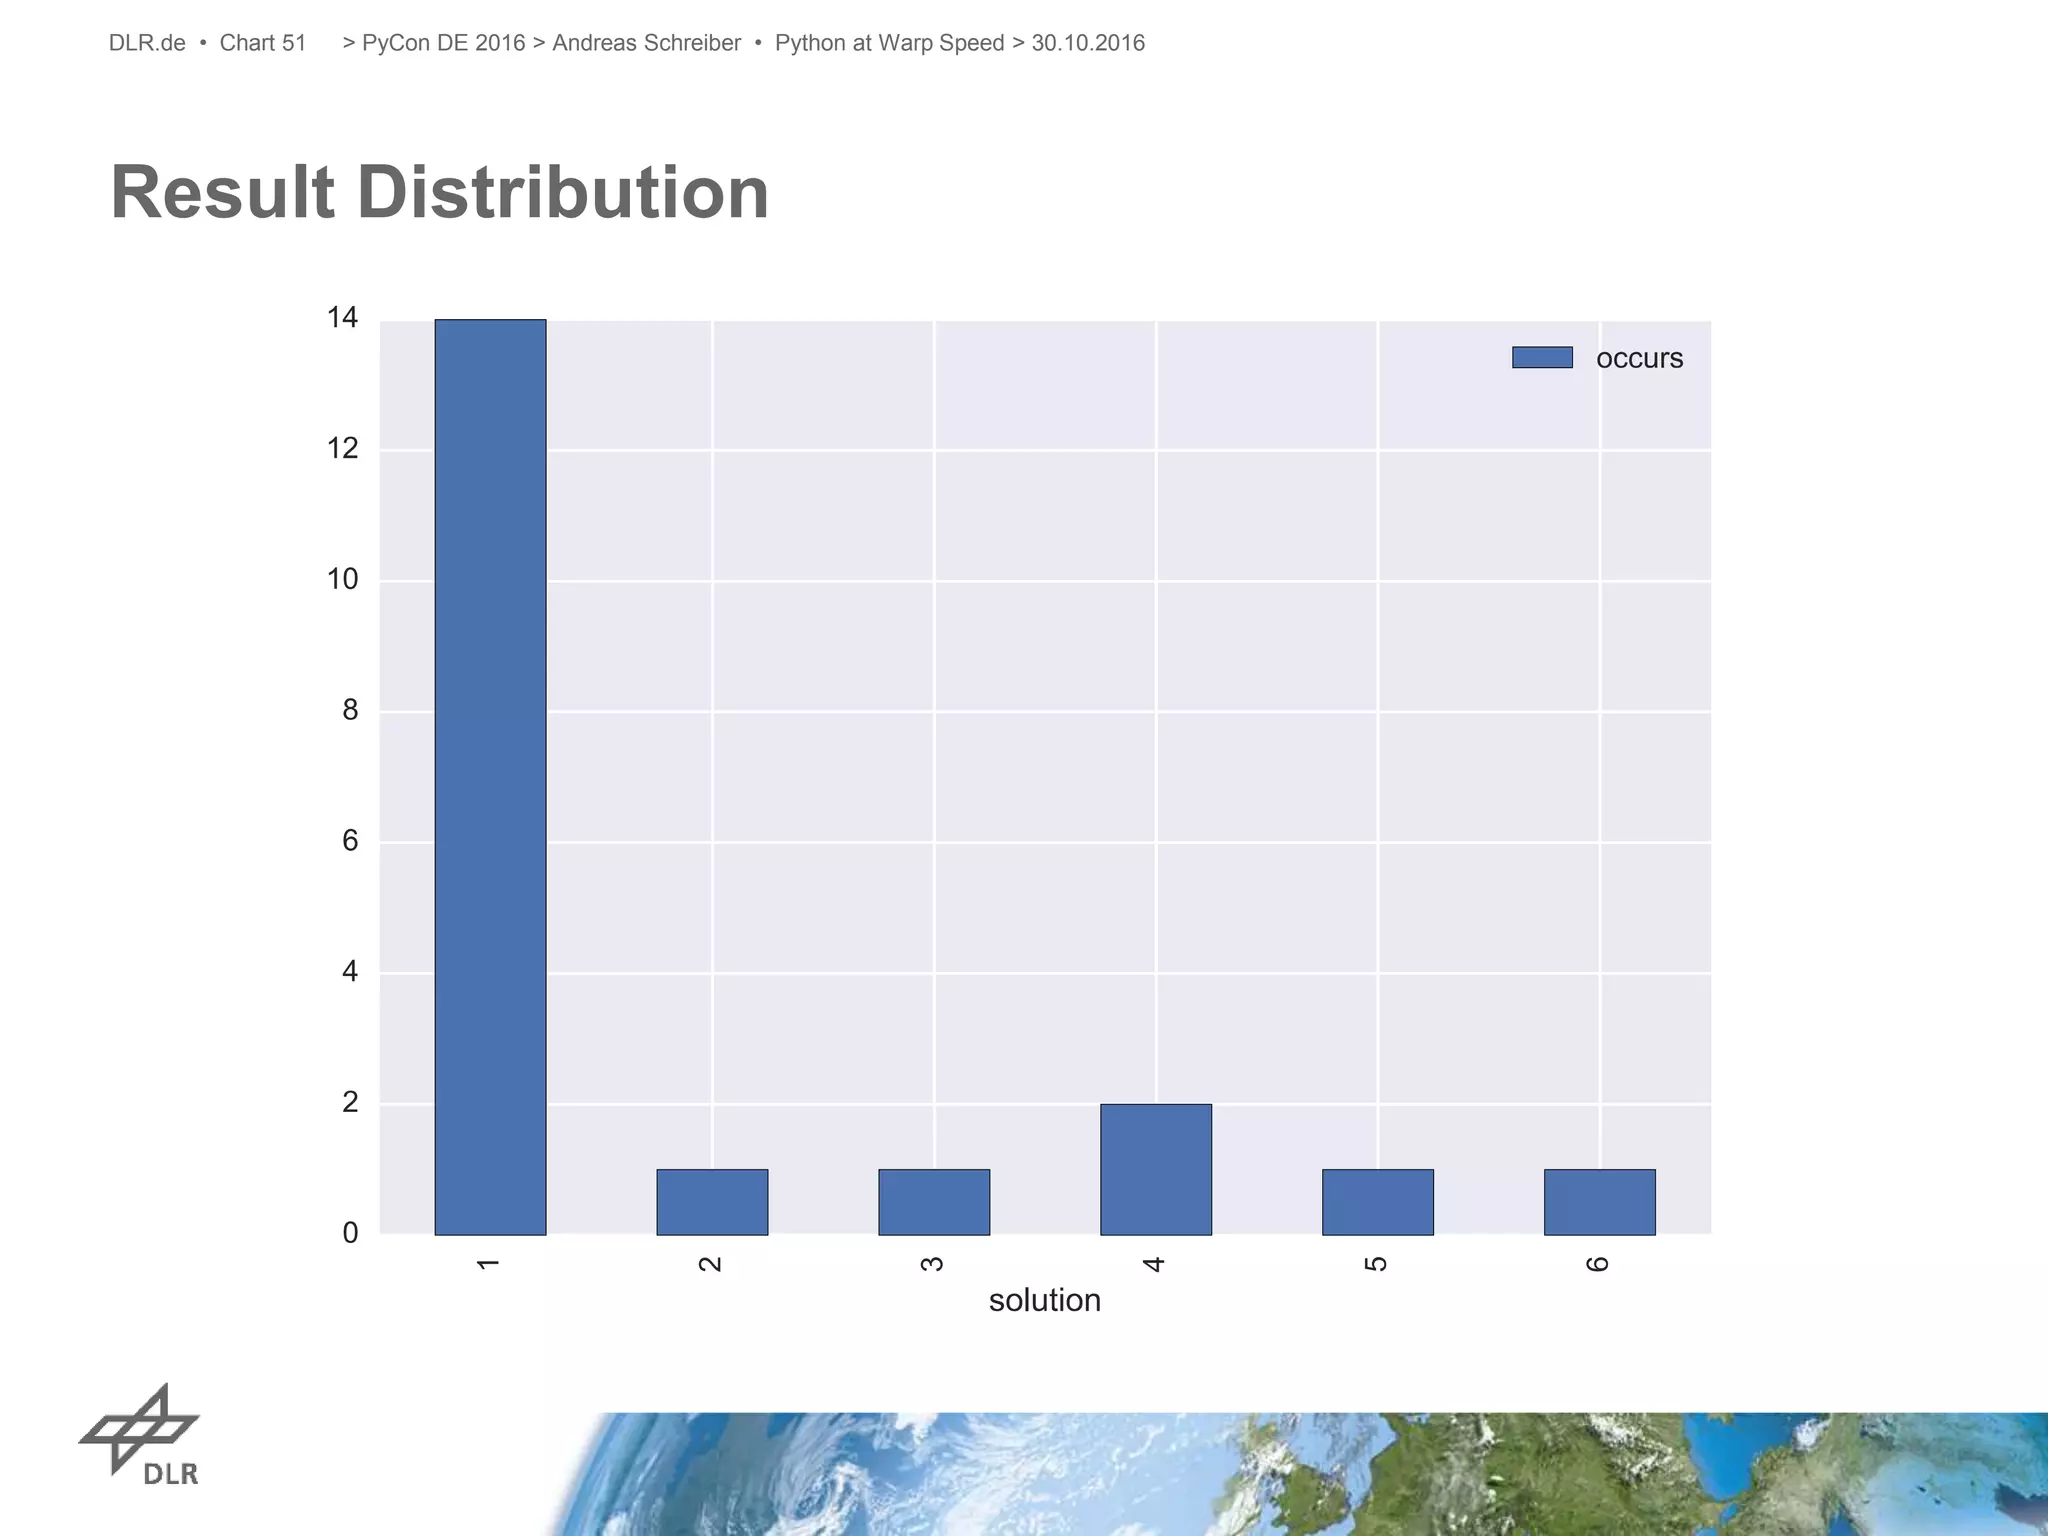Click the date "30.10.2016"

(1088, 43)
